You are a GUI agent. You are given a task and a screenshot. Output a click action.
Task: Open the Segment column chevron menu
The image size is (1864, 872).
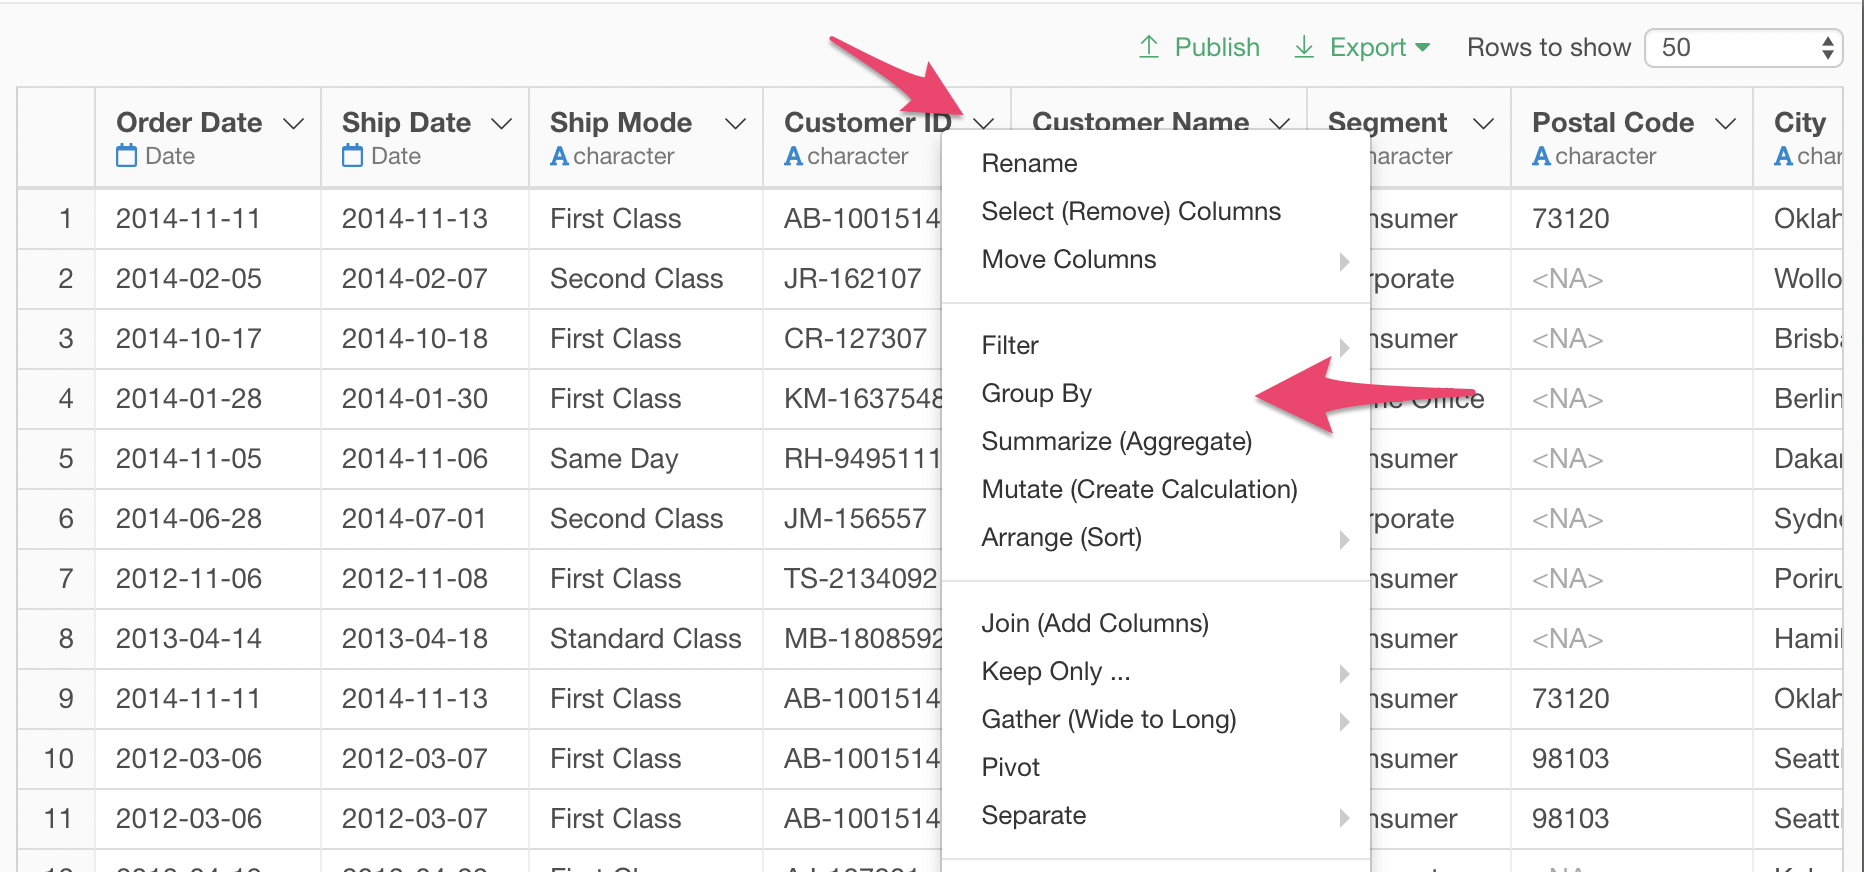pos(1483,123)
